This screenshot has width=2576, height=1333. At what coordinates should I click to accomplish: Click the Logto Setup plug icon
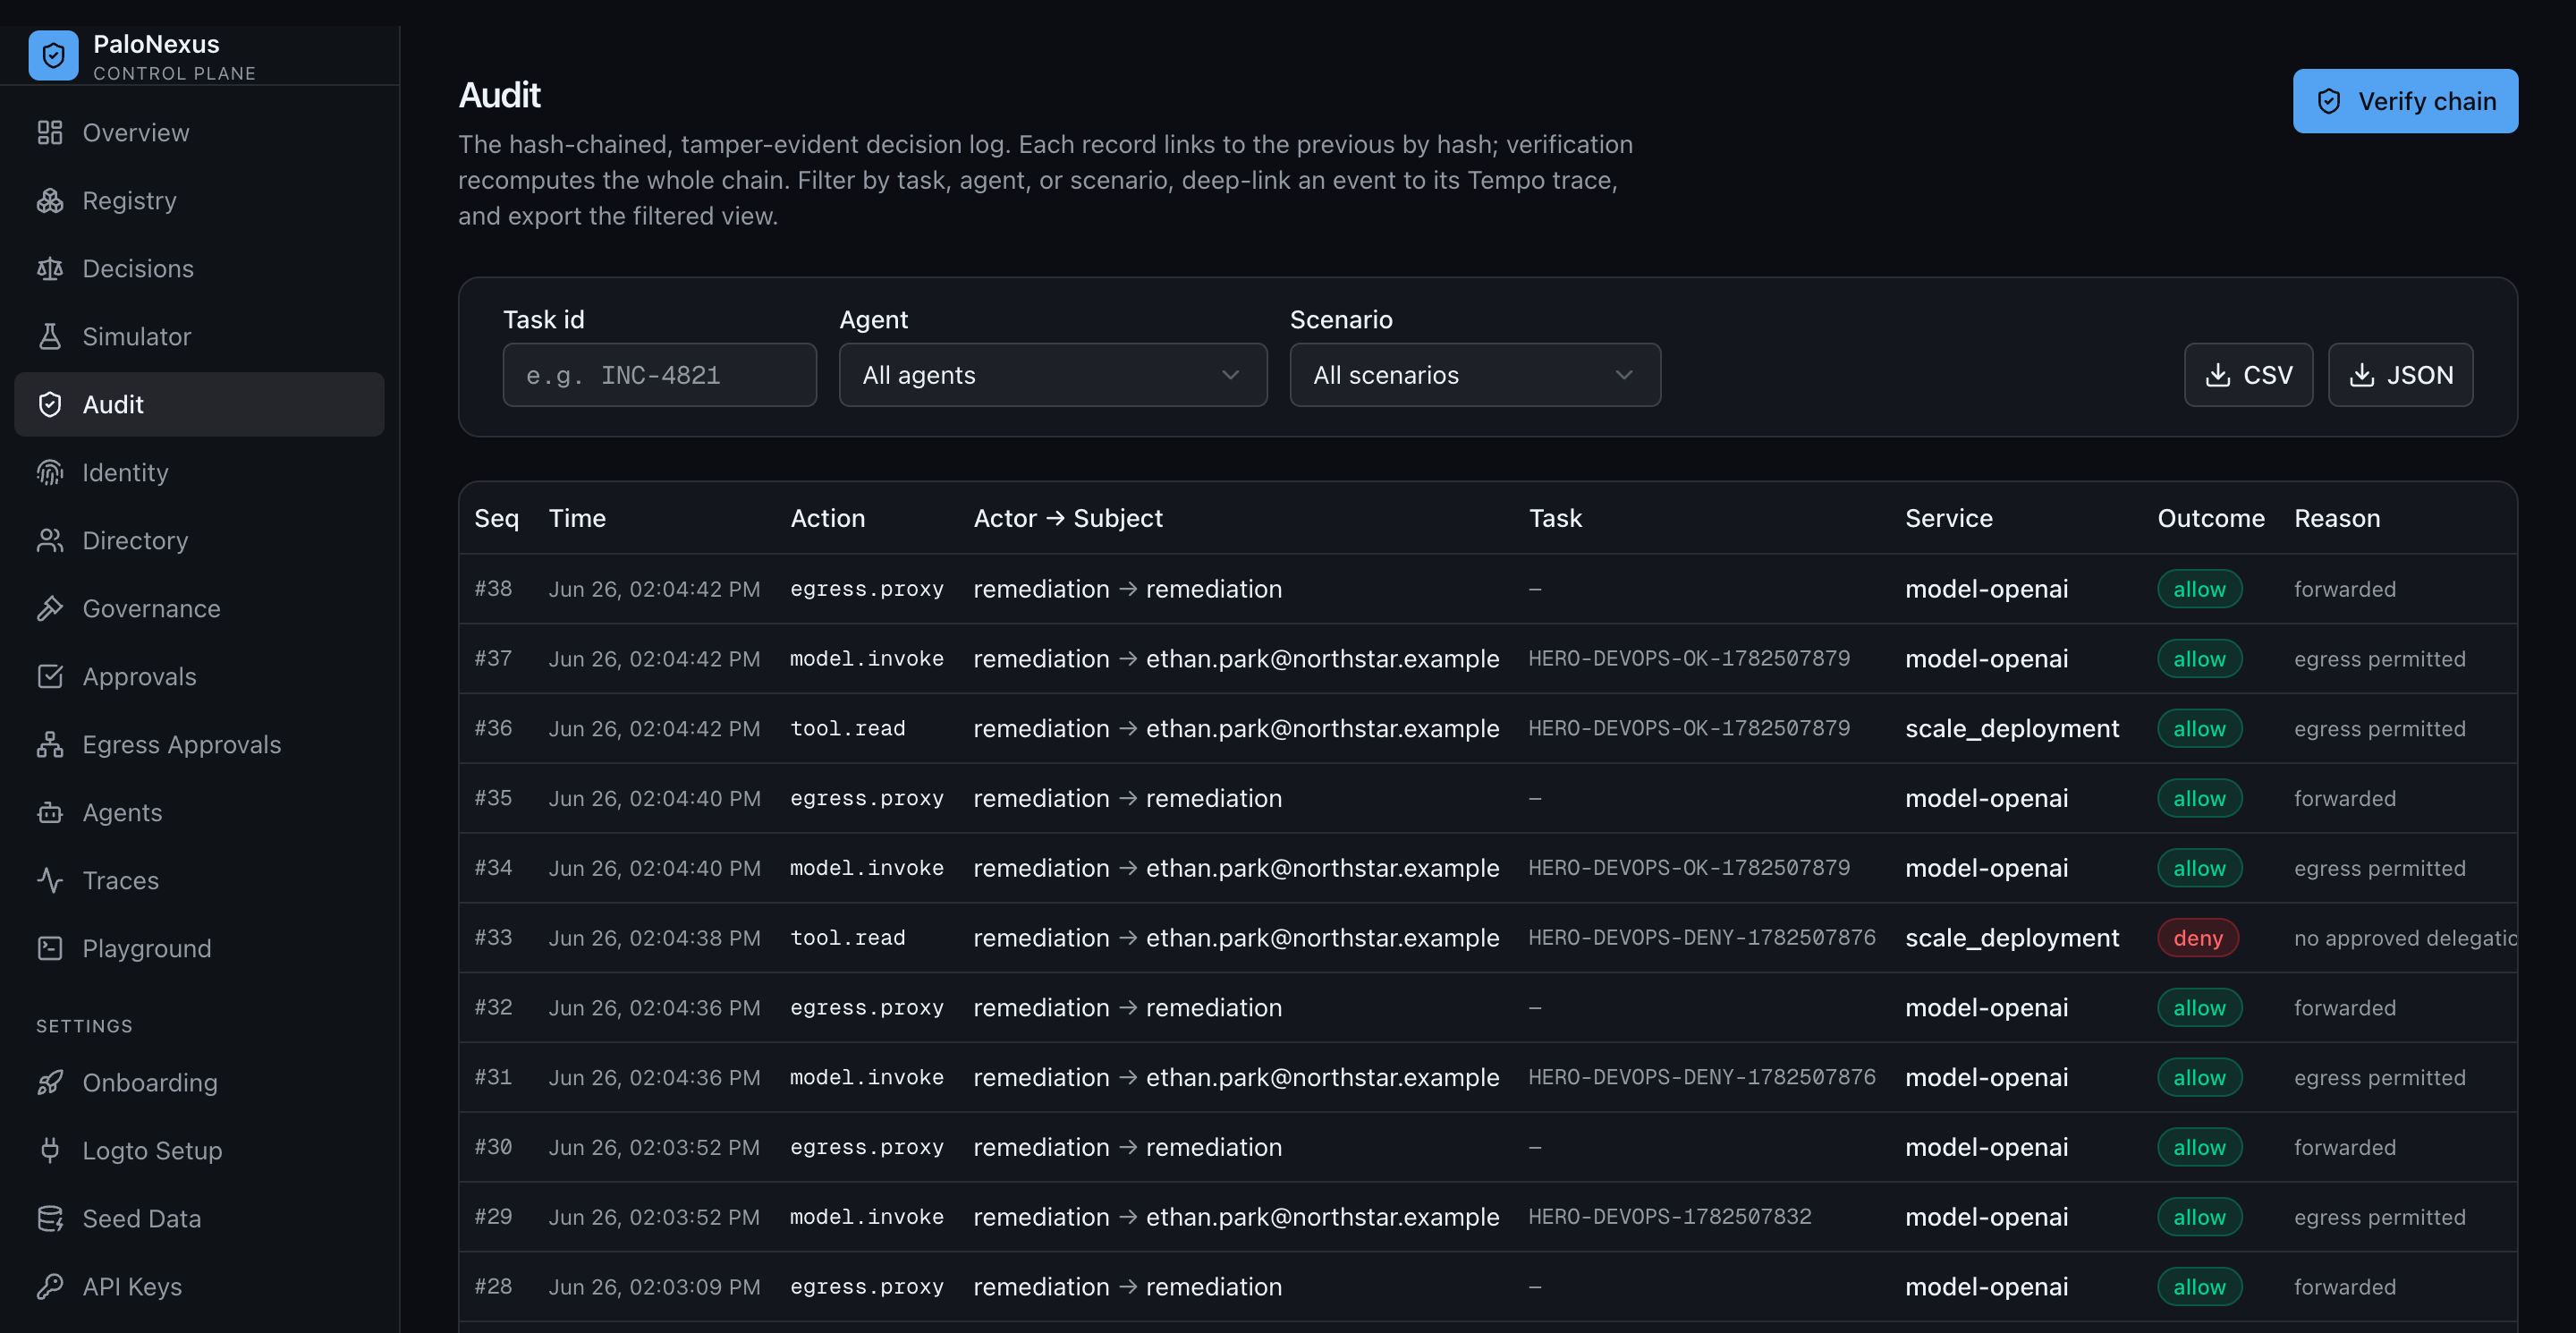point(50,1150)
